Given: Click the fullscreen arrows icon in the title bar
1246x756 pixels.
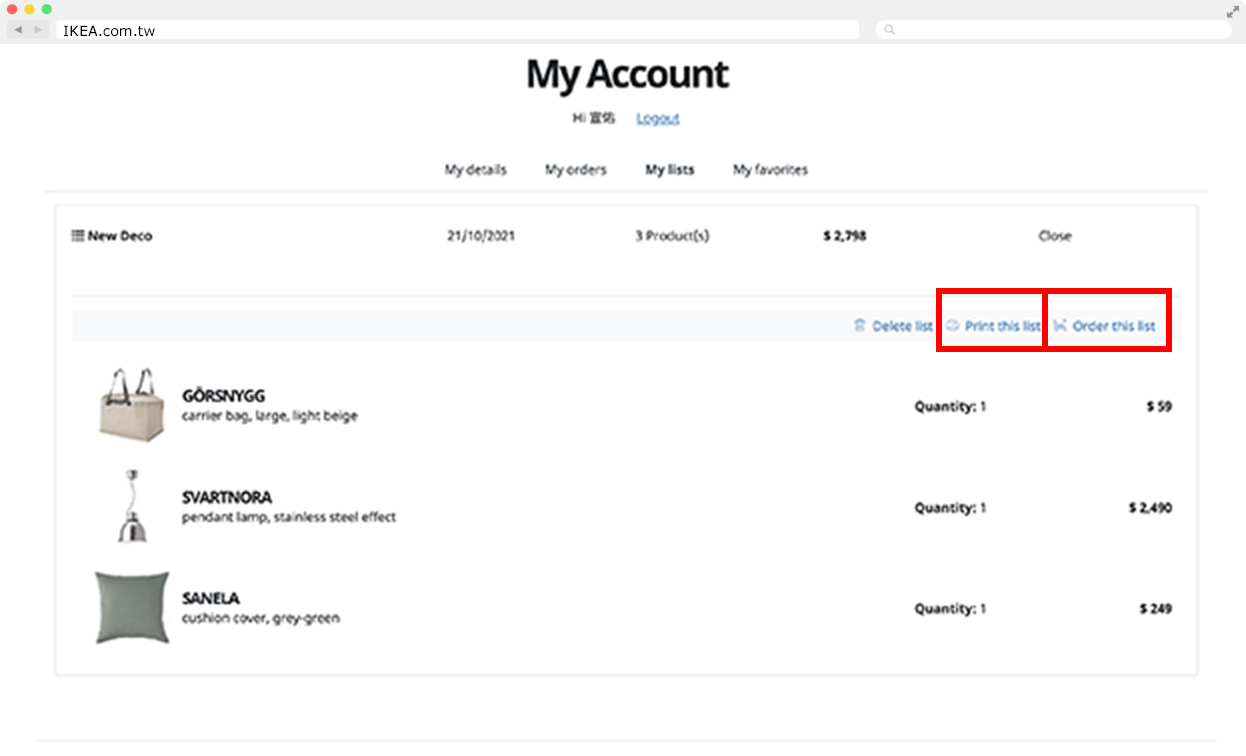Looking at the screenshot, I should tap(1232, 12).
